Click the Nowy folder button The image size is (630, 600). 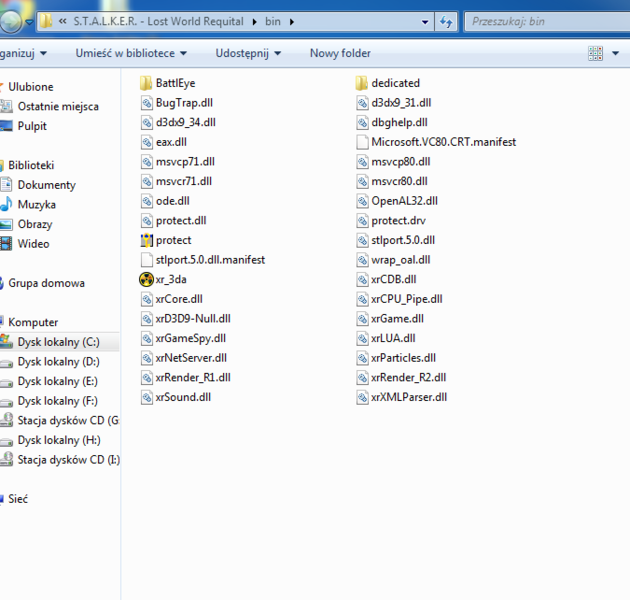340,54
